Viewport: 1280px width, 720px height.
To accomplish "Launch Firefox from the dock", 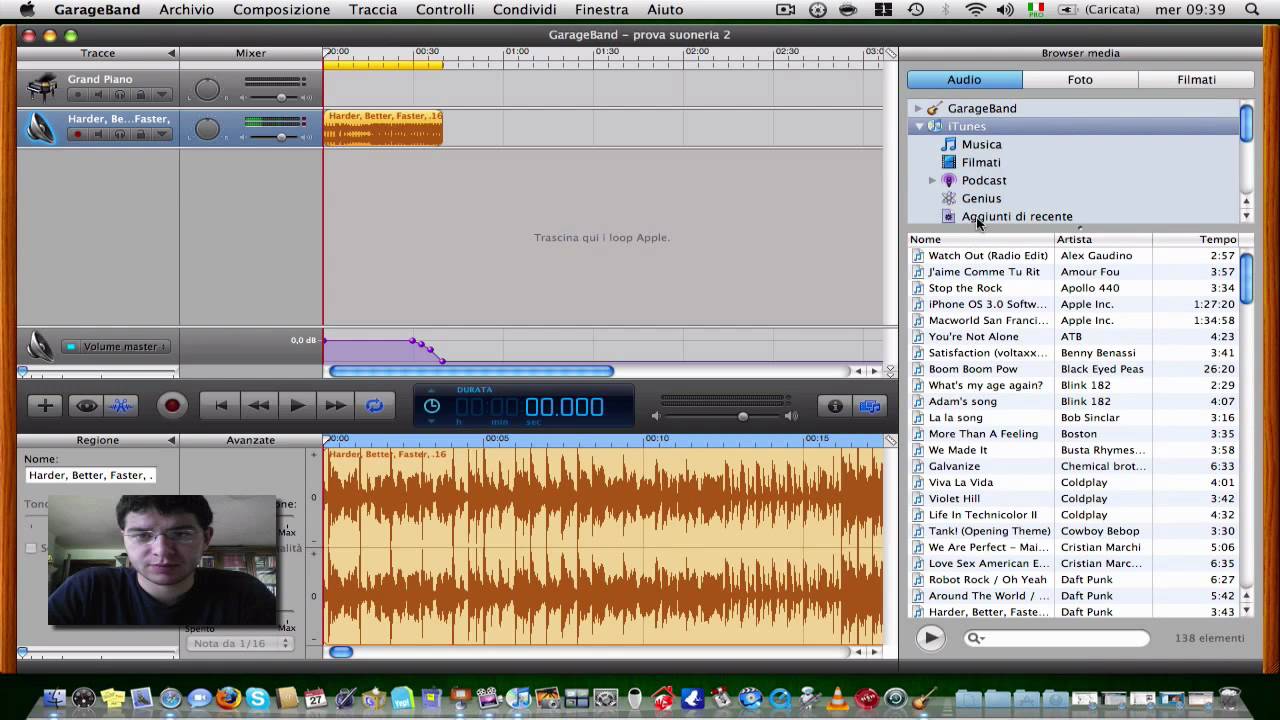I will (228, 698).
